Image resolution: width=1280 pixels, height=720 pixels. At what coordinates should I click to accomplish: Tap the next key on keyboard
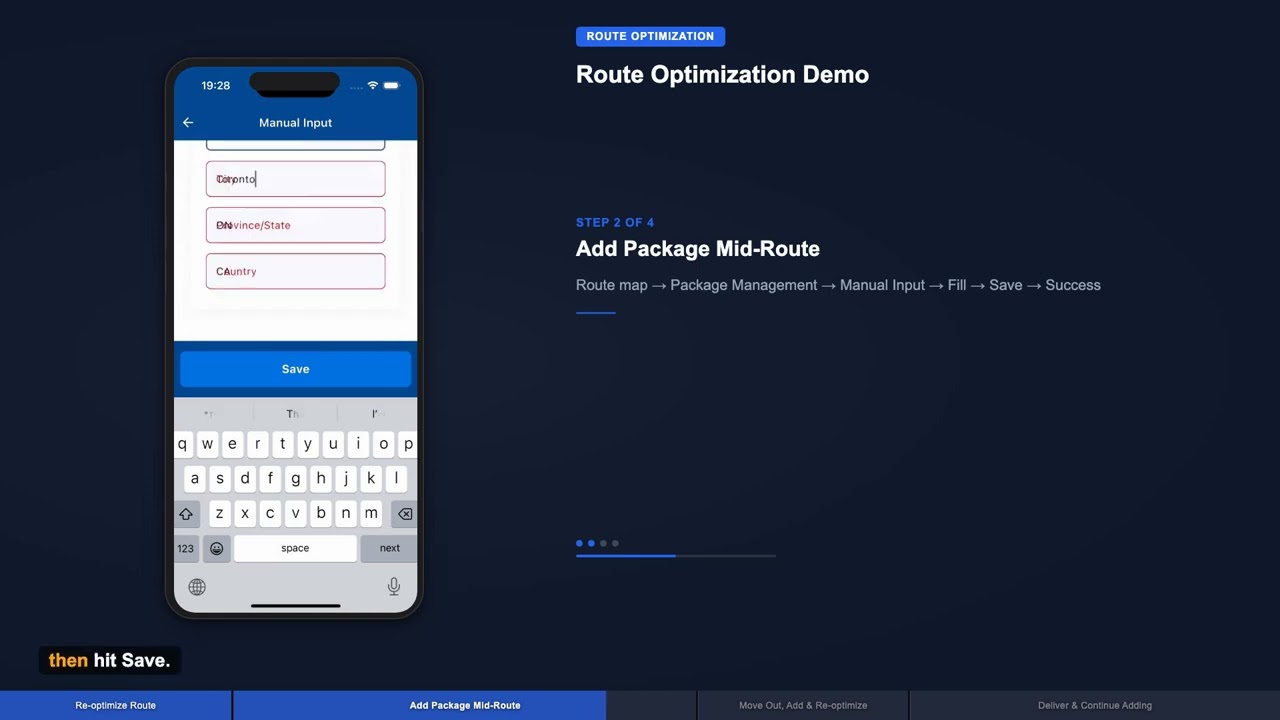pos(389,548)
